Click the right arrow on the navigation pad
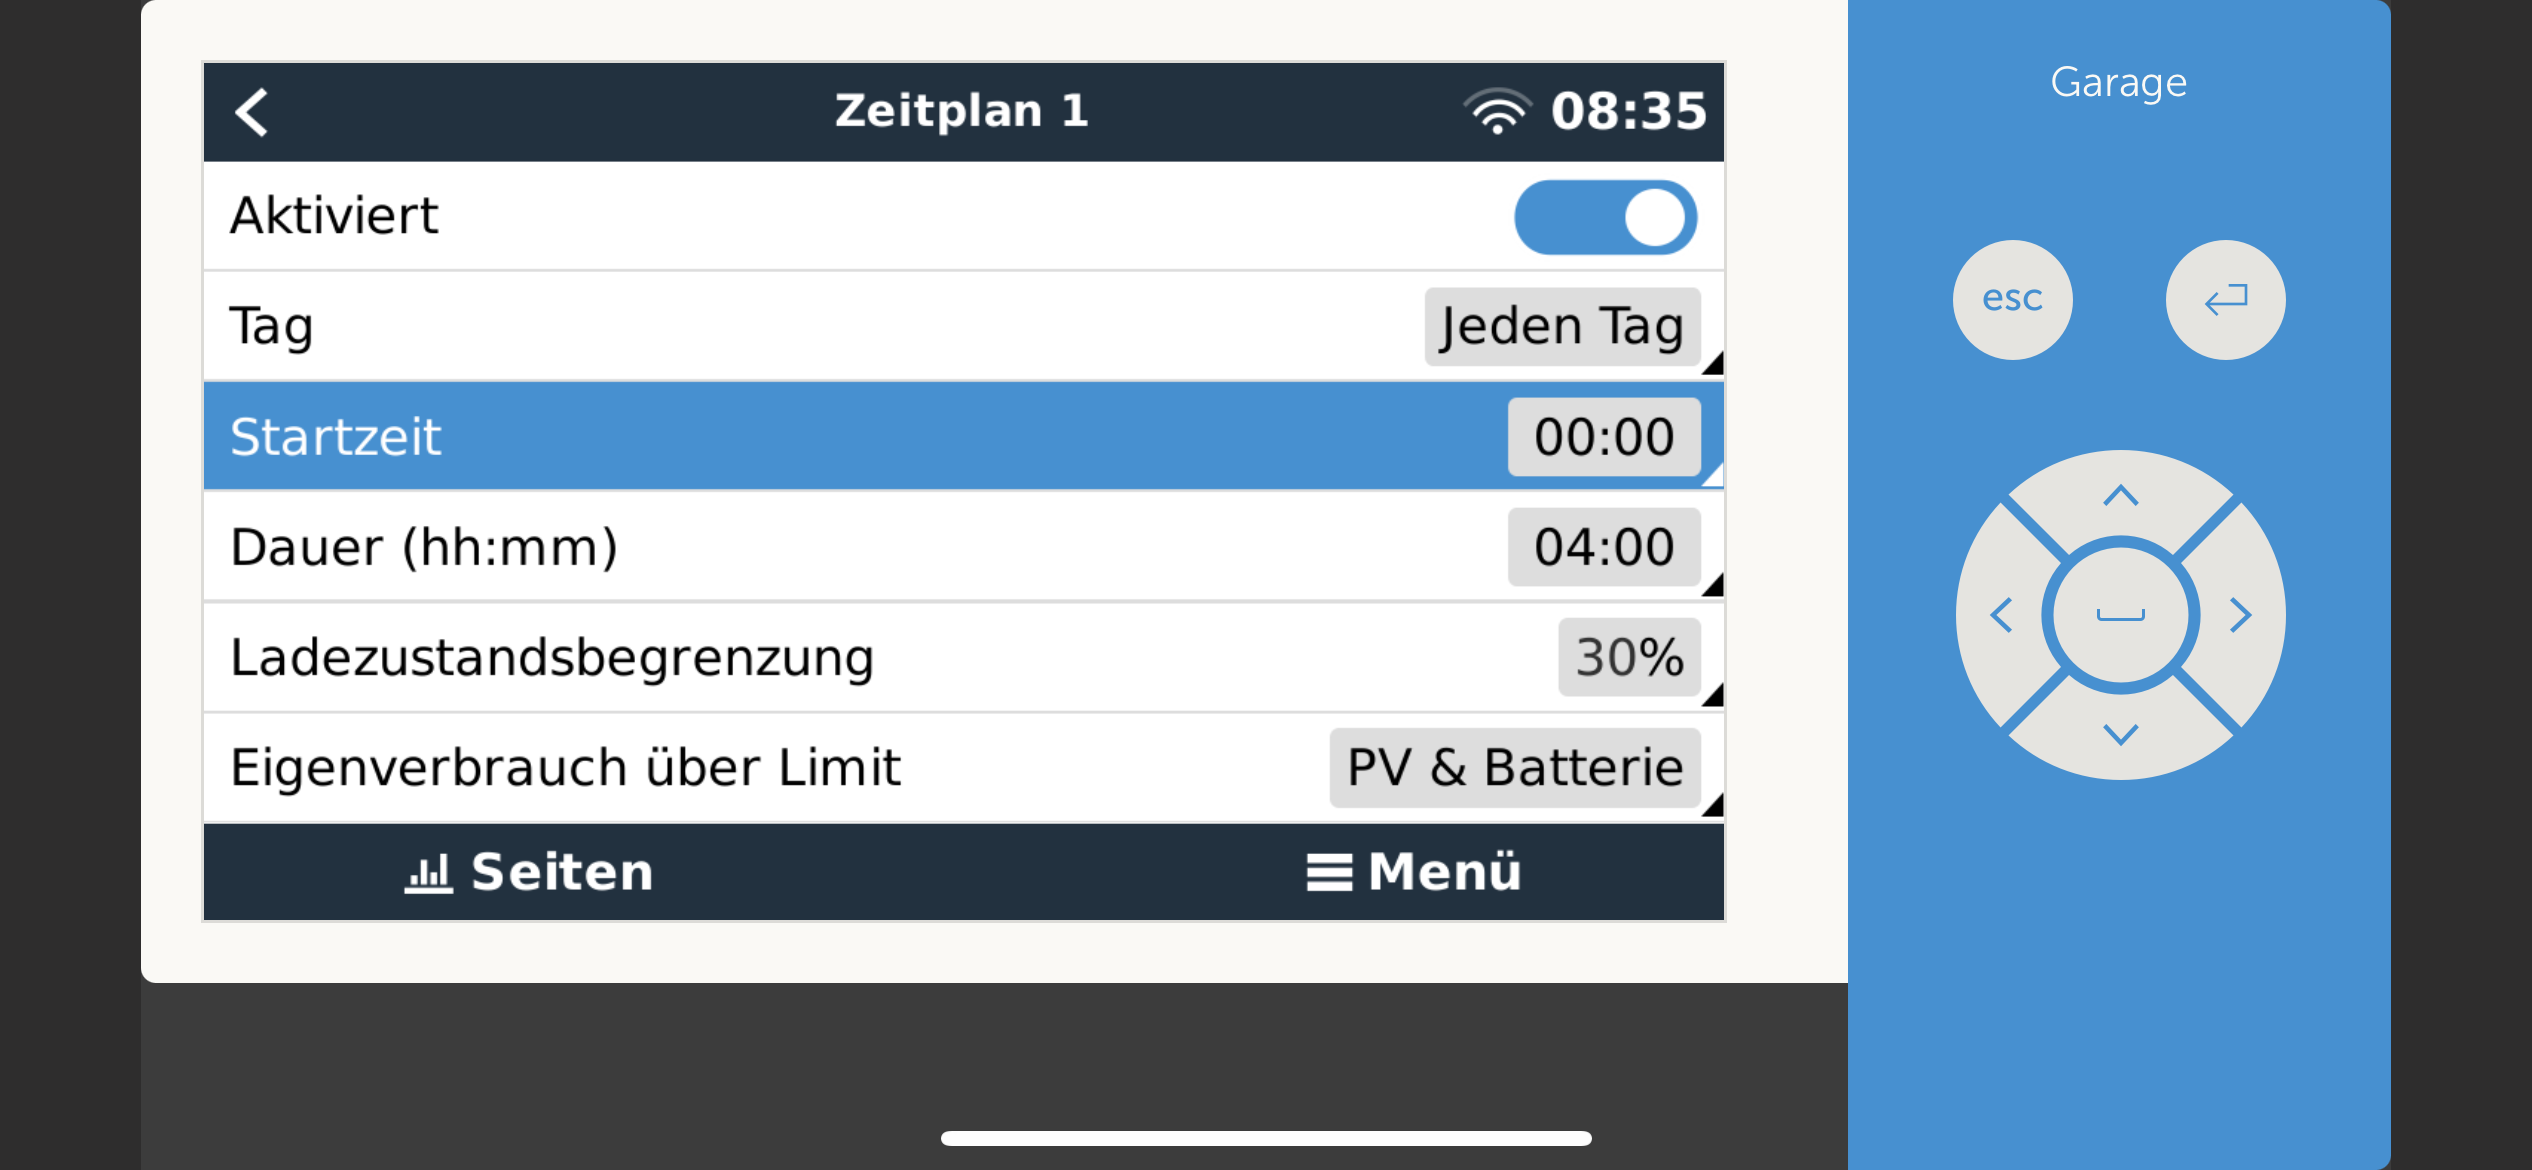The width and height of the screenshot is (2532, 1170). pyautogui.click(x=2240, y=615)
